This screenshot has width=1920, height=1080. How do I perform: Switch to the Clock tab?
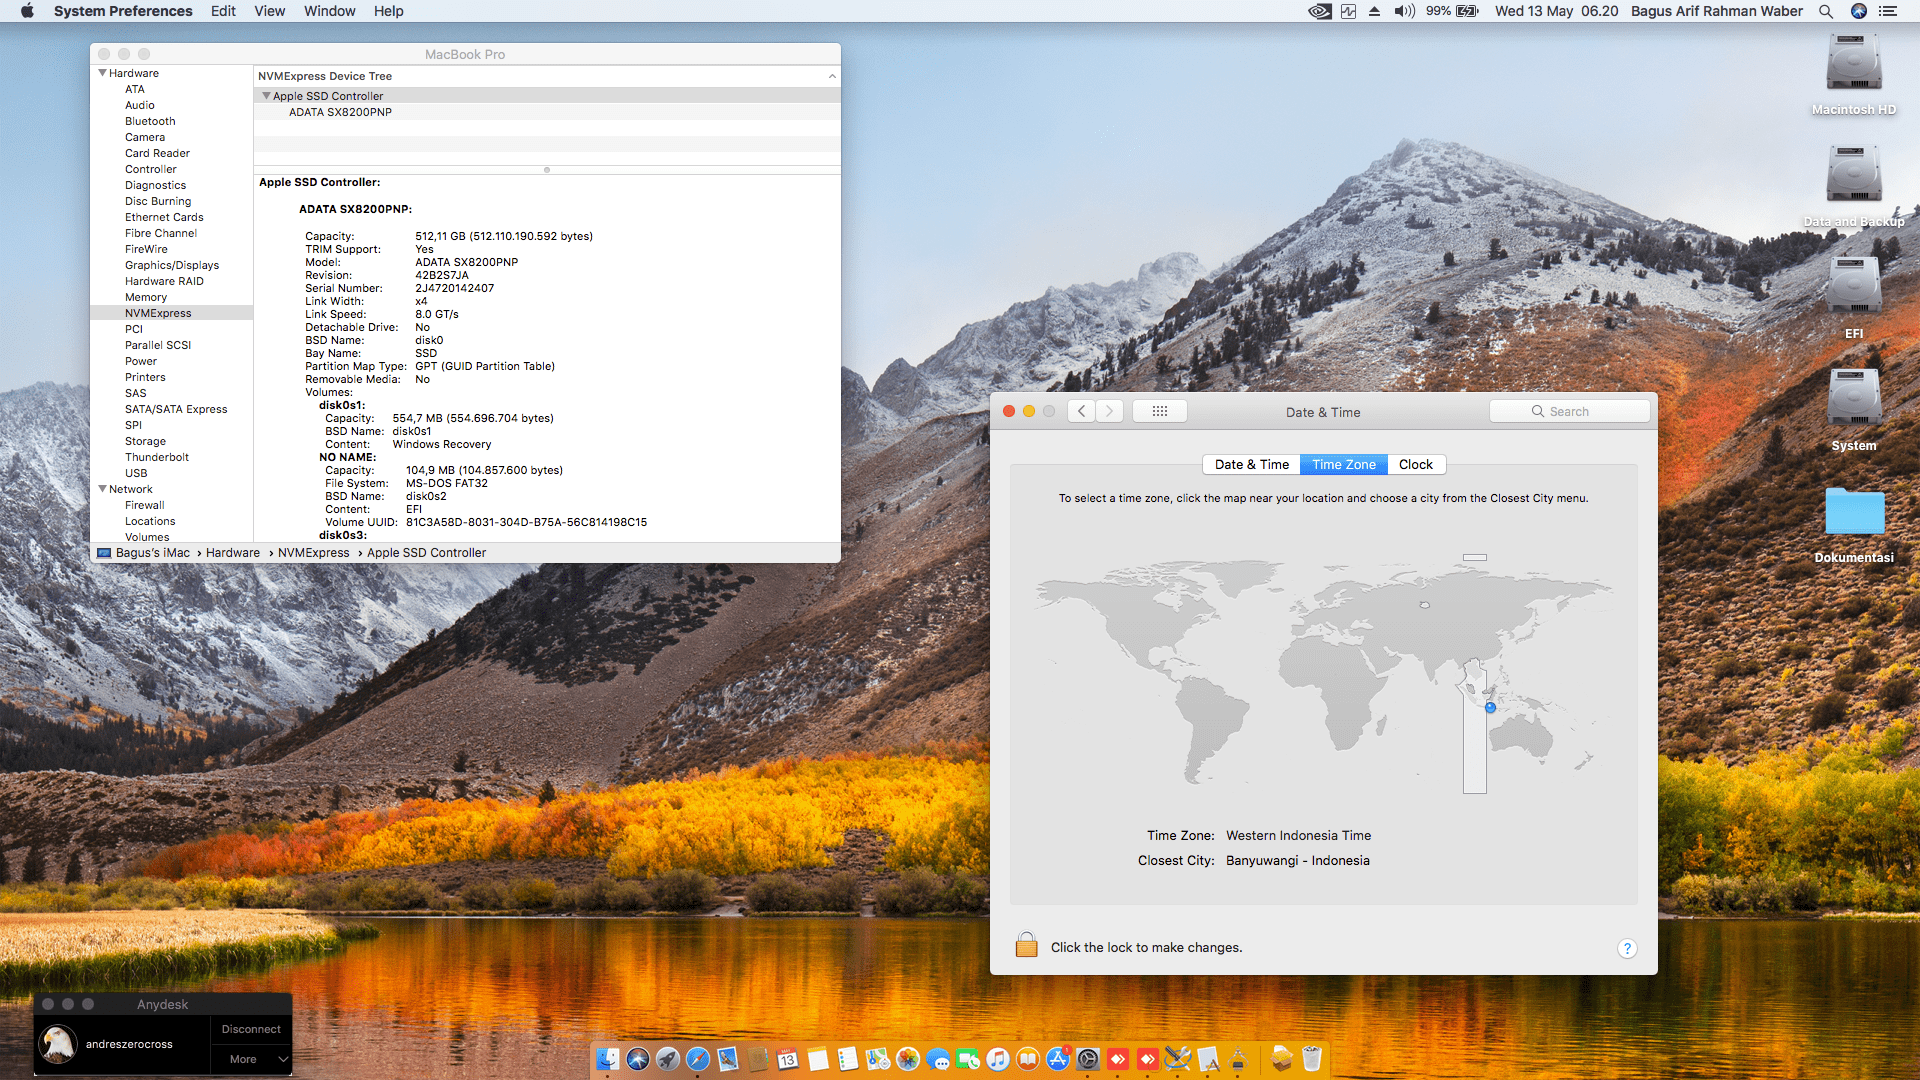[1415, 464]
